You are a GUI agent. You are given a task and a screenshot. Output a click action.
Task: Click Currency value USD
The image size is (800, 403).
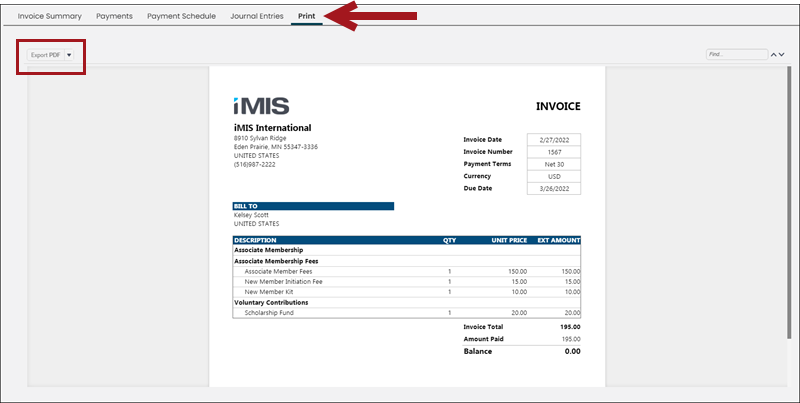coord(554,177)
